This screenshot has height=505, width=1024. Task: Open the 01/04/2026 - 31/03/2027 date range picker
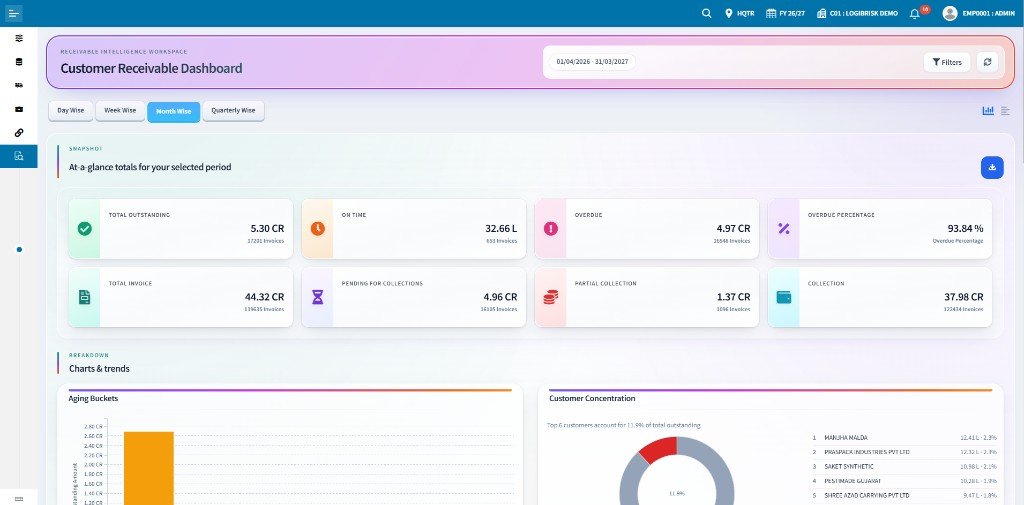pyautogui.click(x=592, y=62)
